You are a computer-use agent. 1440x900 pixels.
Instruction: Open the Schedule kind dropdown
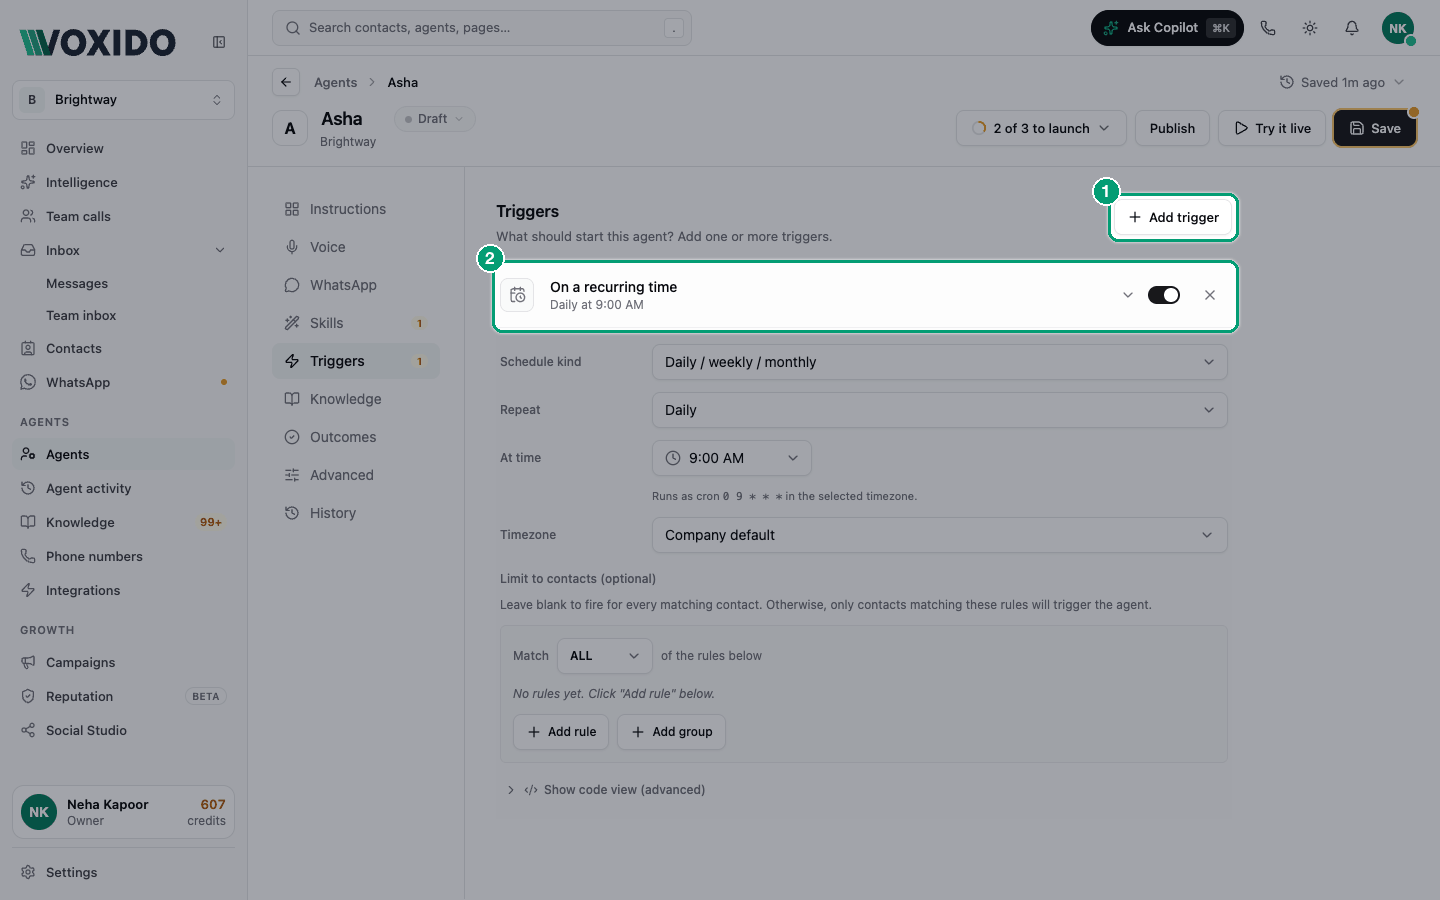coord(940,362)
